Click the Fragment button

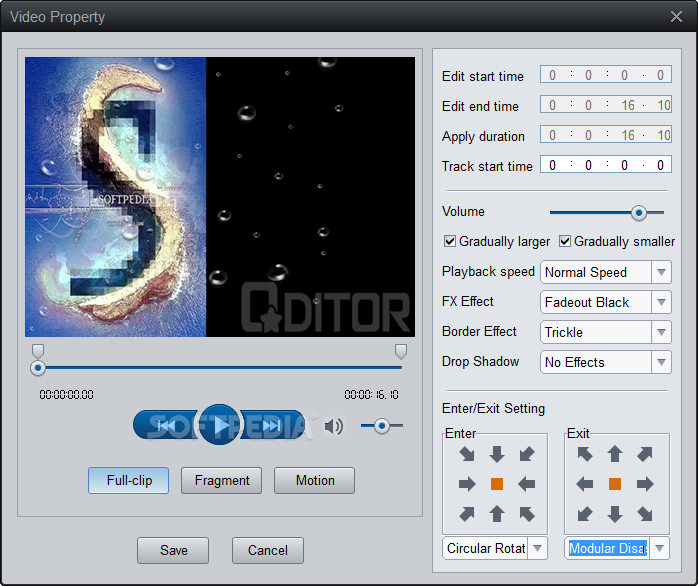(221, 480)
